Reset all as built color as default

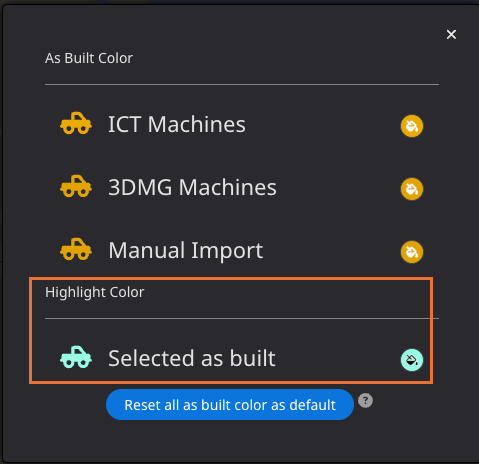click(x=230, y=405)
